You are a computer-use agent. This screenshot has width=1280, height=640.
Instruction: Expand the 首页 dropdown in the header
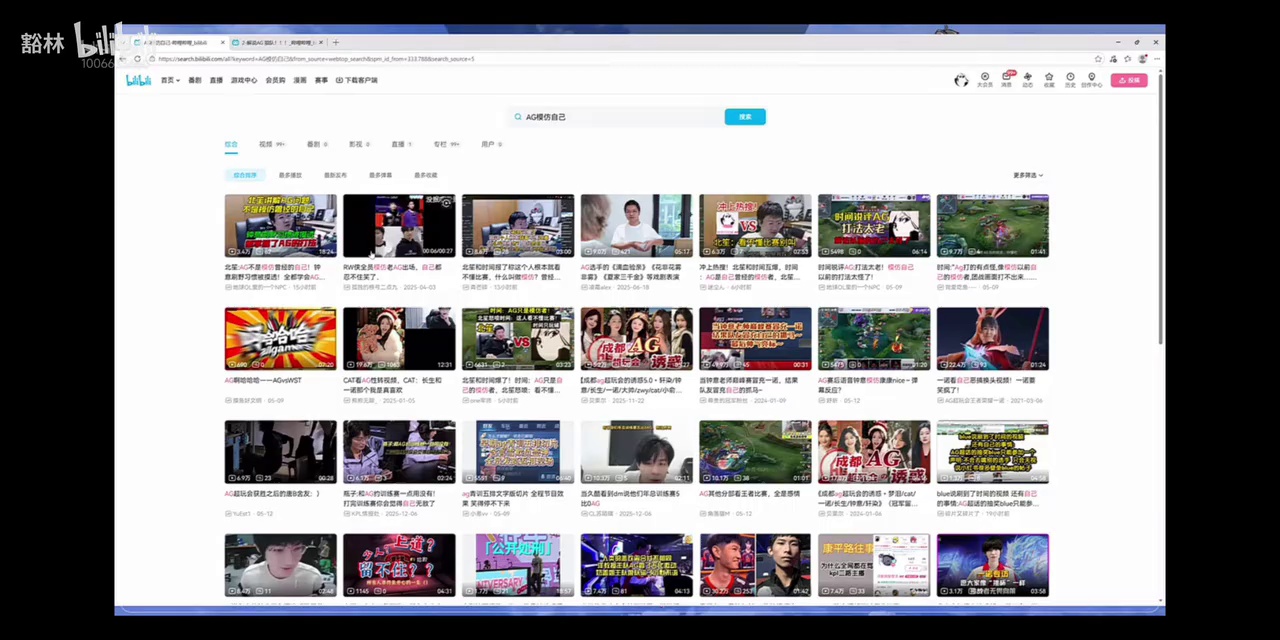click(170, 80)
